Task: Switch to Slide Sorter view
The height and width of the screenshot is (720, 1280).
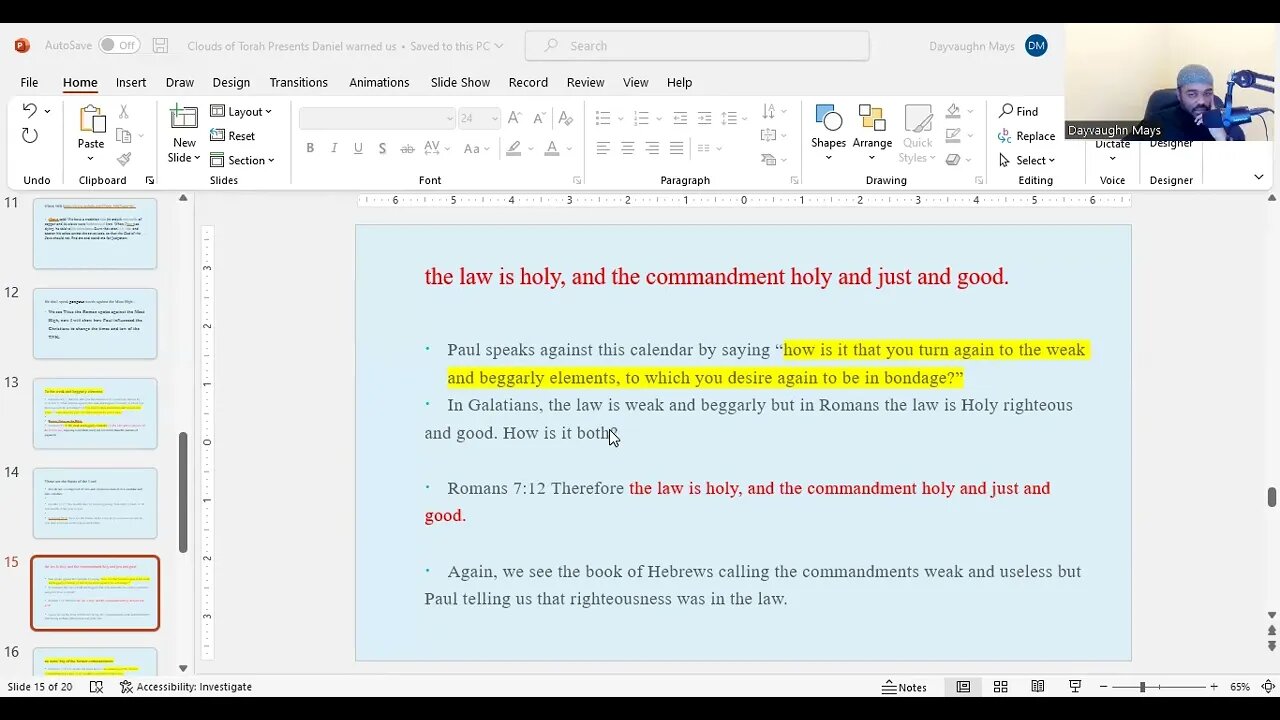Action: (x=1000, y=687)
